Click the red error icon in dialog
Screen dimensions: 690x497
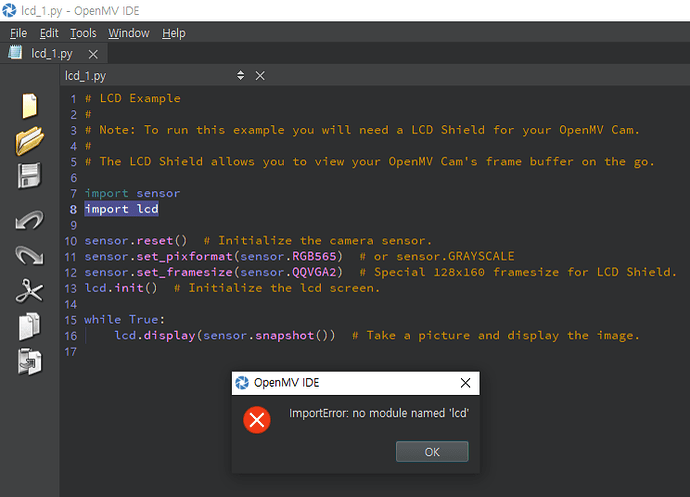tap(257, 420)
